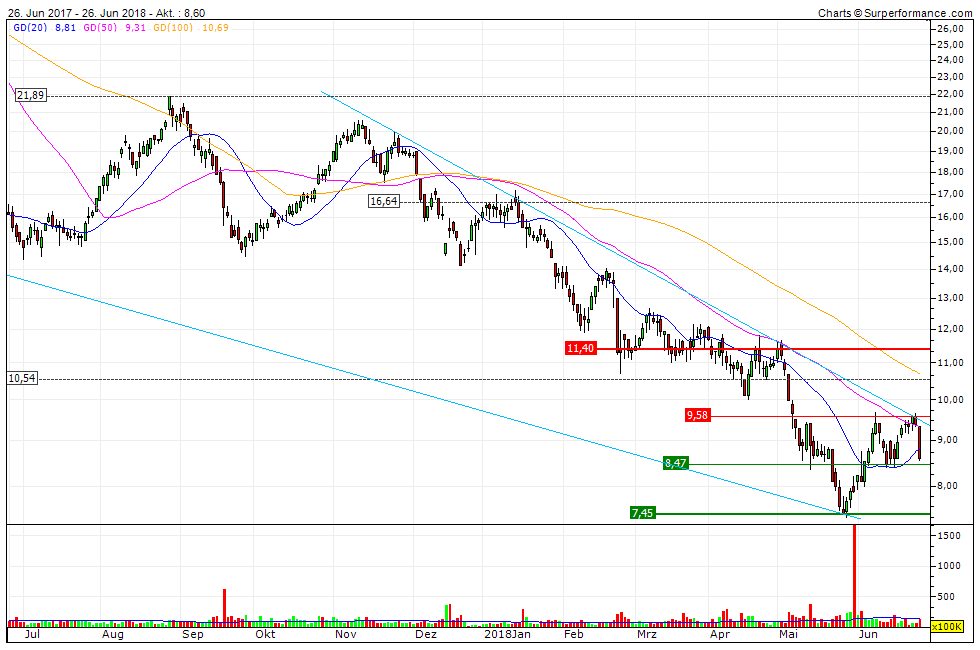Click the September red volume spike bar
Image resolution: width=980 pixels, height=650 pixels.
[x=224, y=608]
